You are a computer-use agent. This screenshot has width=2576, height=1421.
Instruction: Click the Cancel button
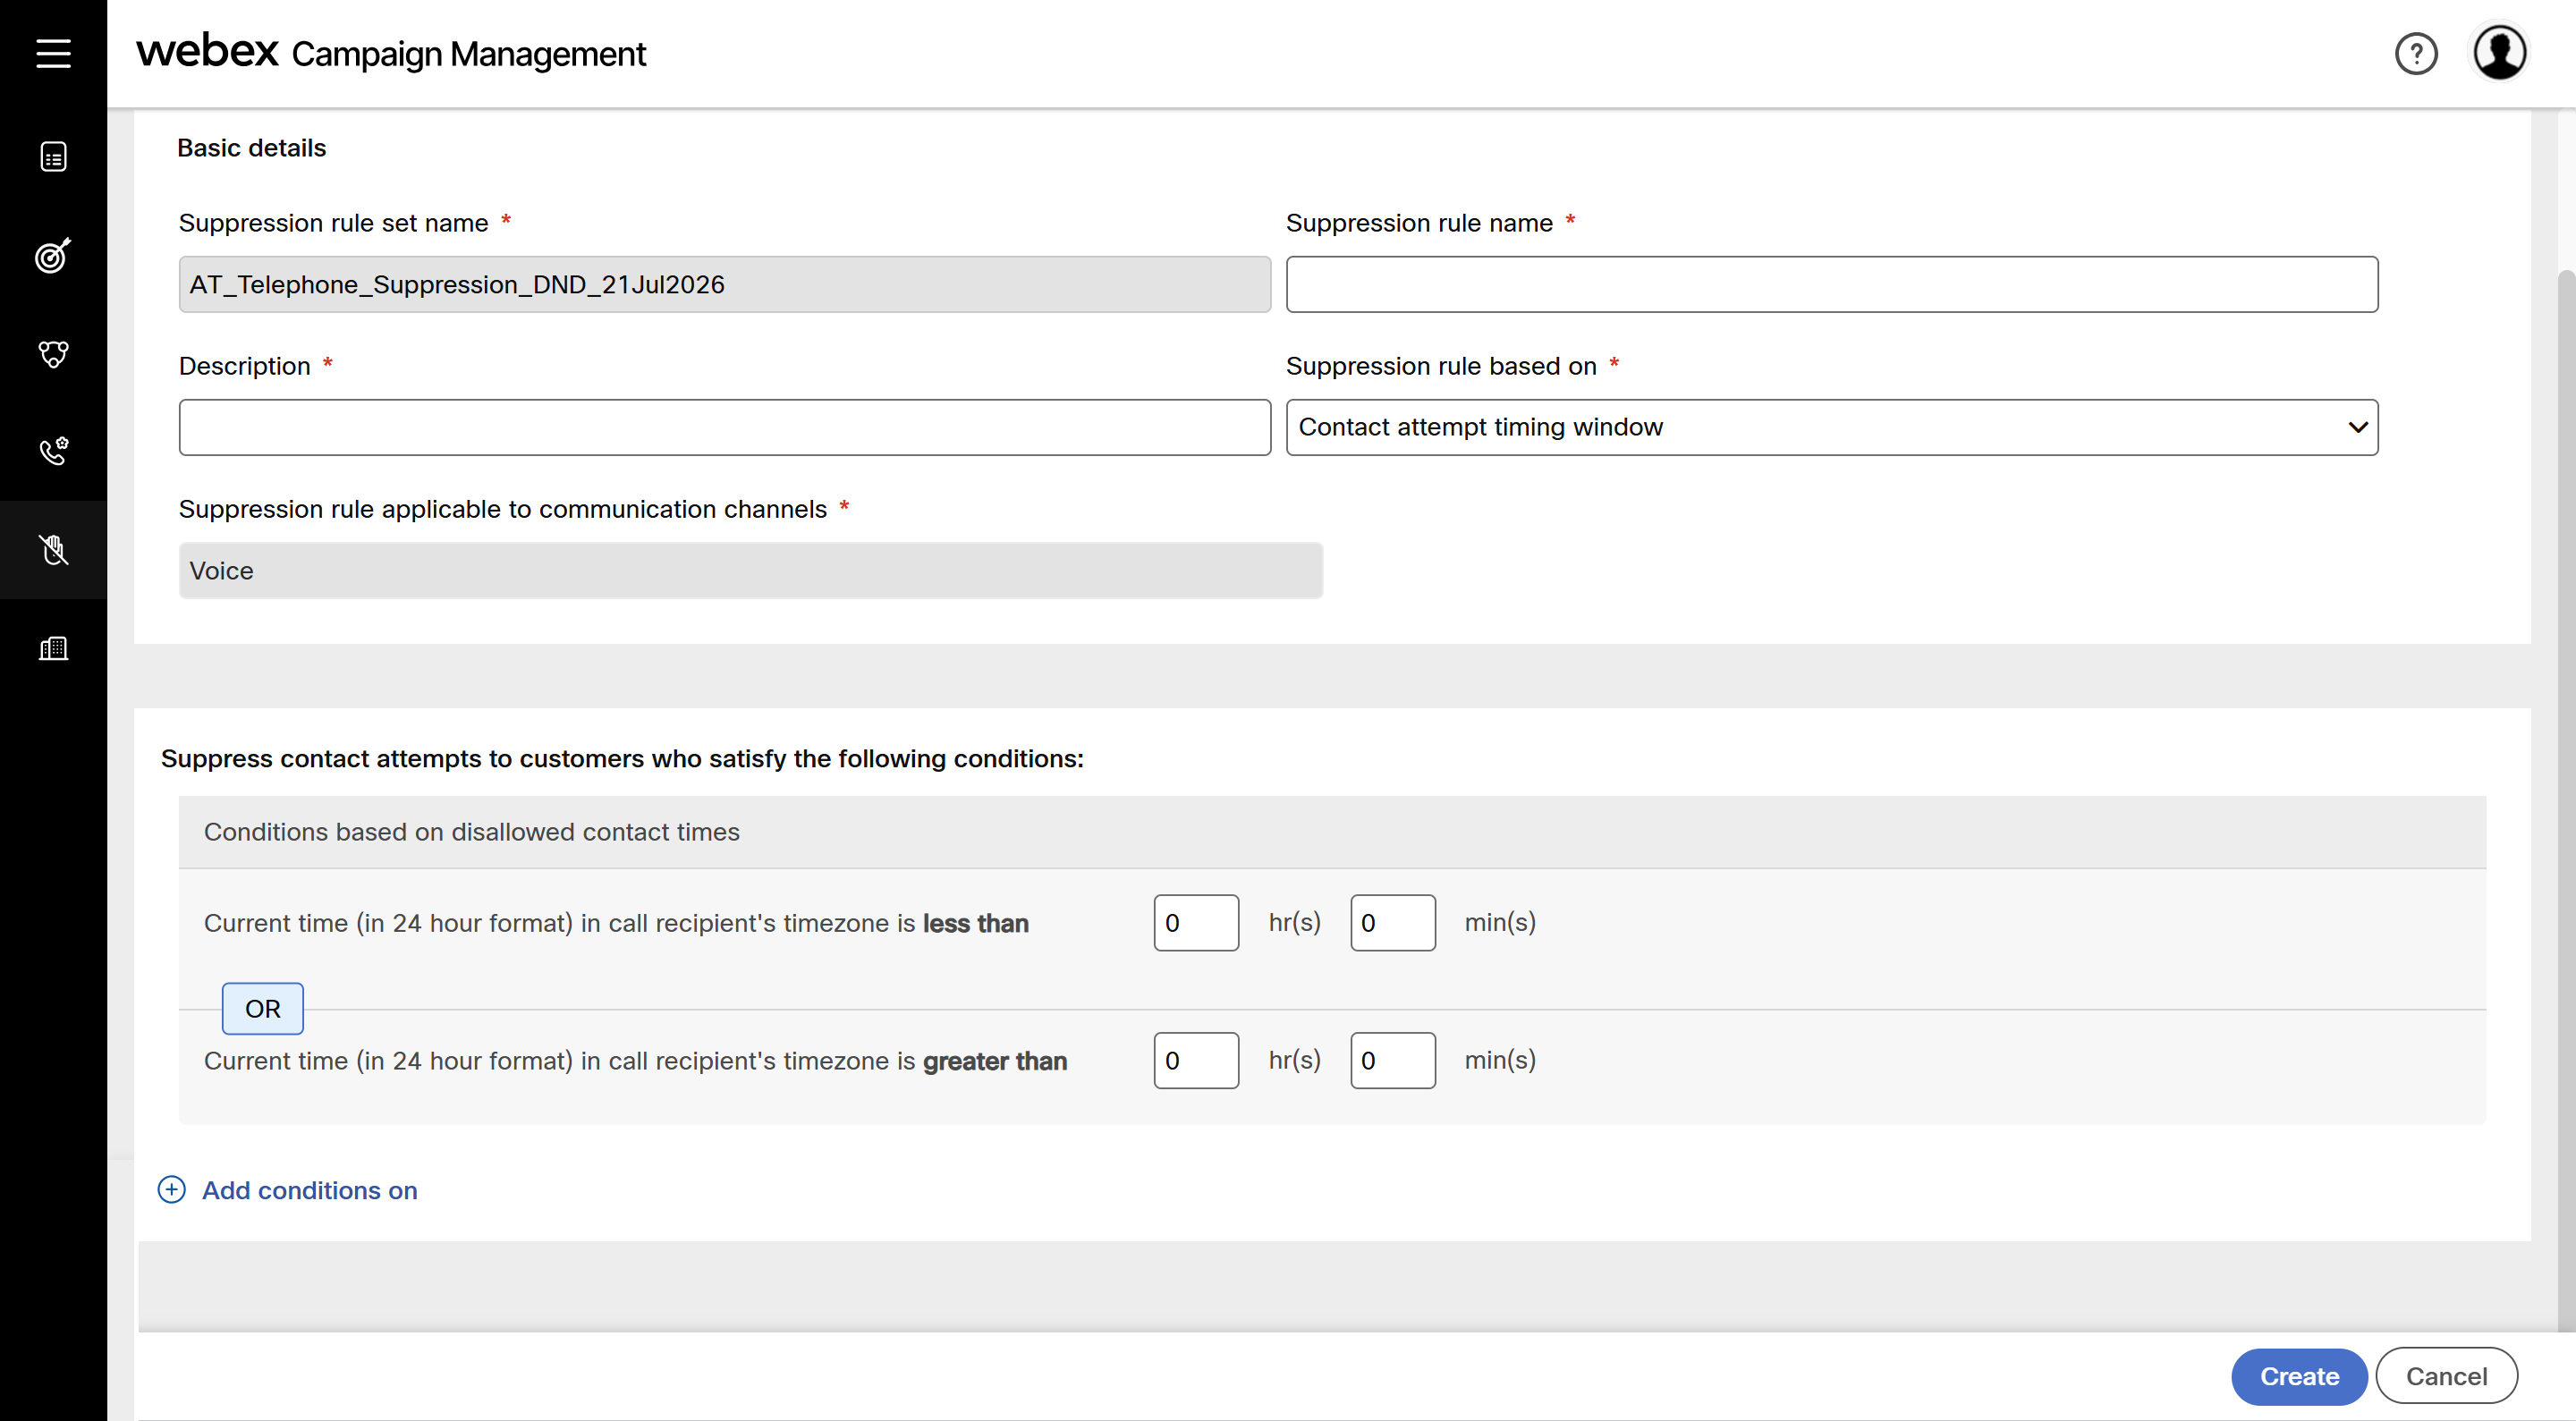pyautogui.click(x=2445, y=1376)
